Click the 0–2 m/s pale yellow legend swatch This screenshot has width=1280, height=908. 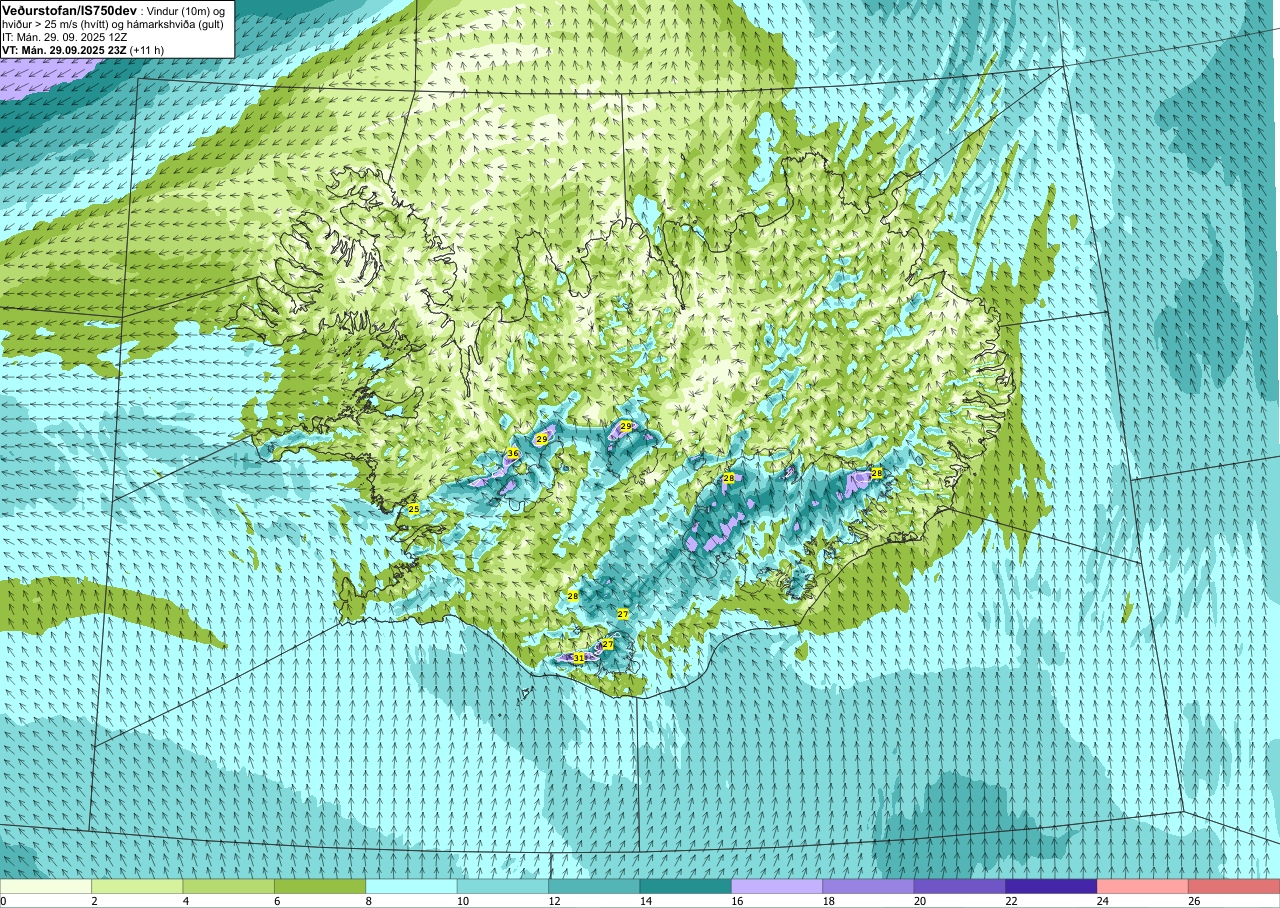coord(46,887)
